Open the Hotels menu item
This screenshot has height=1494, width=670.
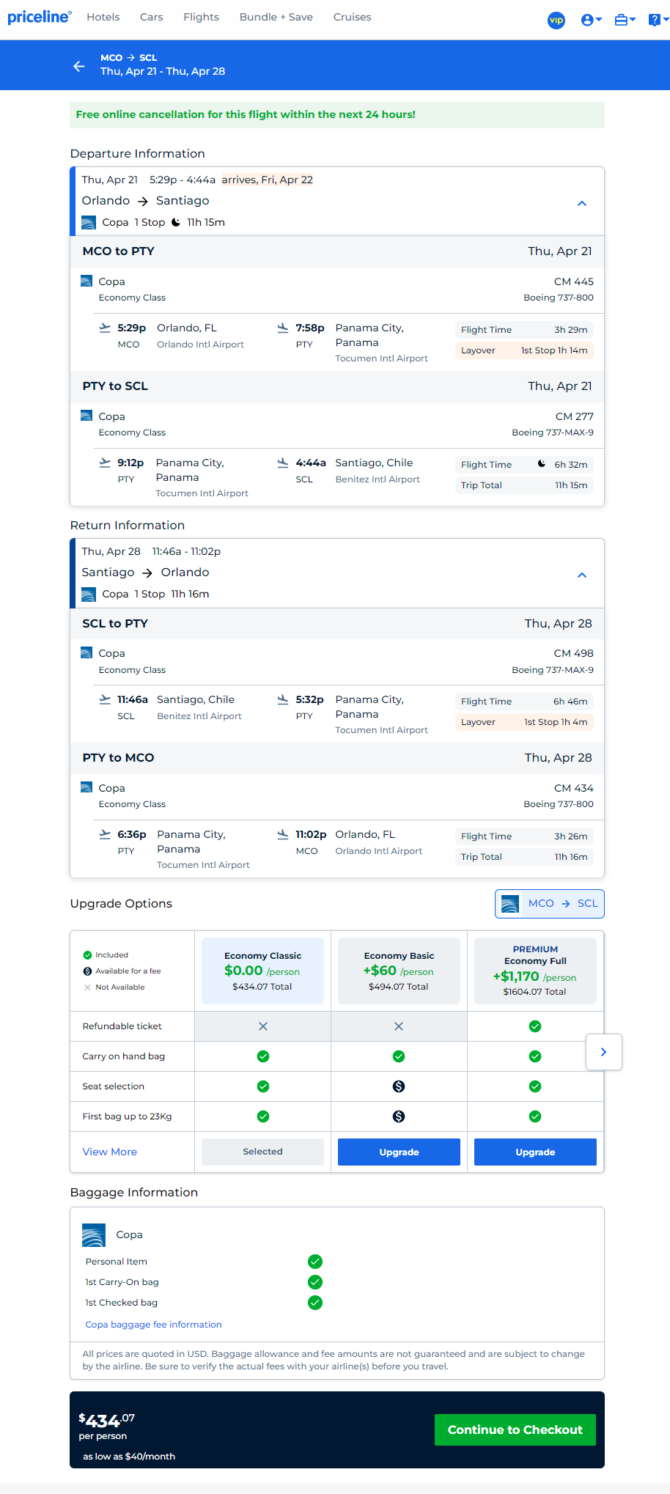pos(103,17)
